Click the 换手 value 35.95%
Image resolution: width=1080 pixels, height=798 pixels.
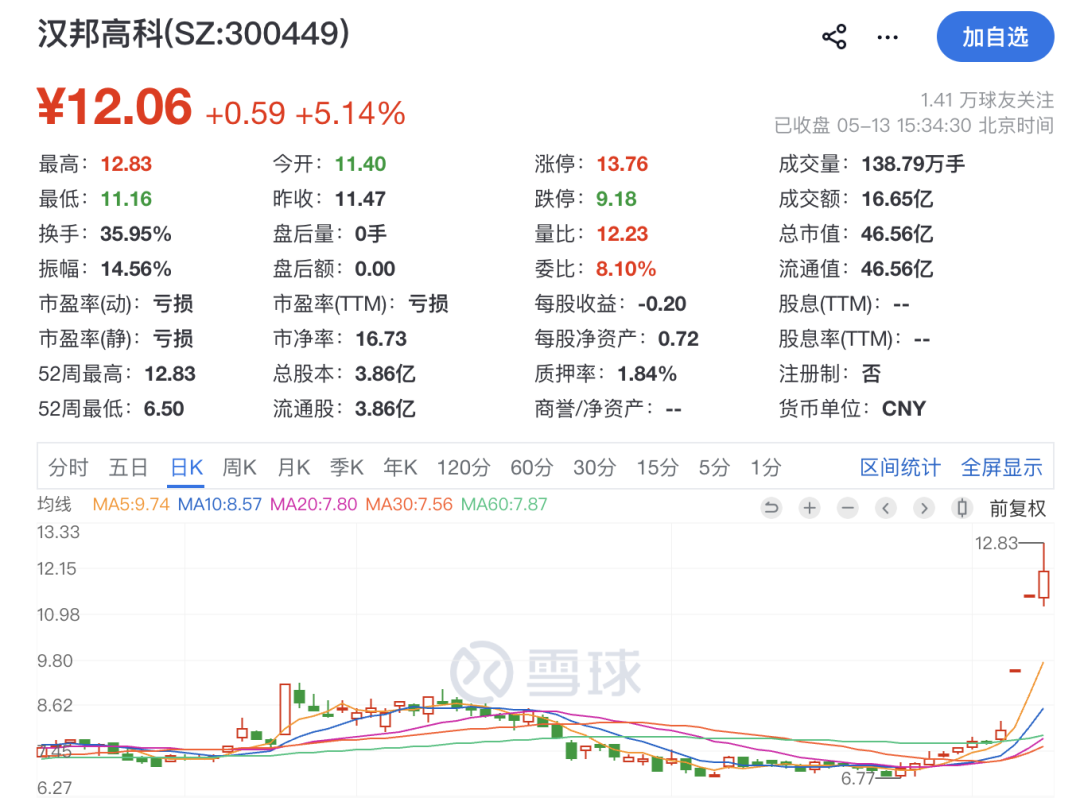pos(136,234)
